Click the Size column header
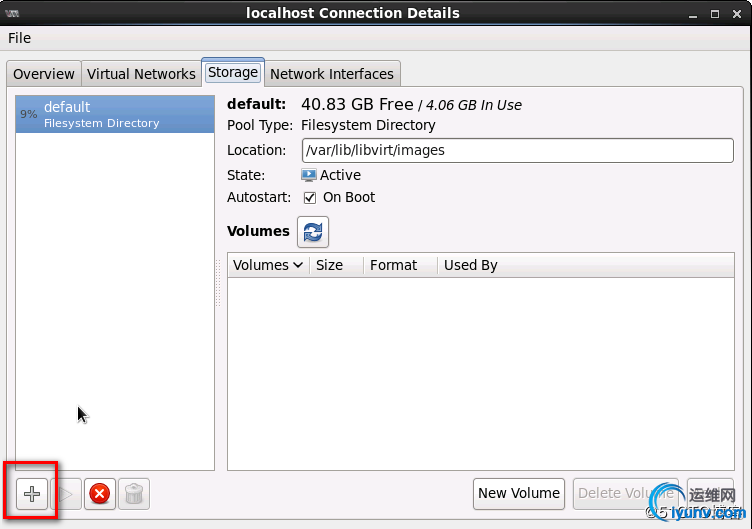Viewport: 752px width, 529px height. [329, 265]
